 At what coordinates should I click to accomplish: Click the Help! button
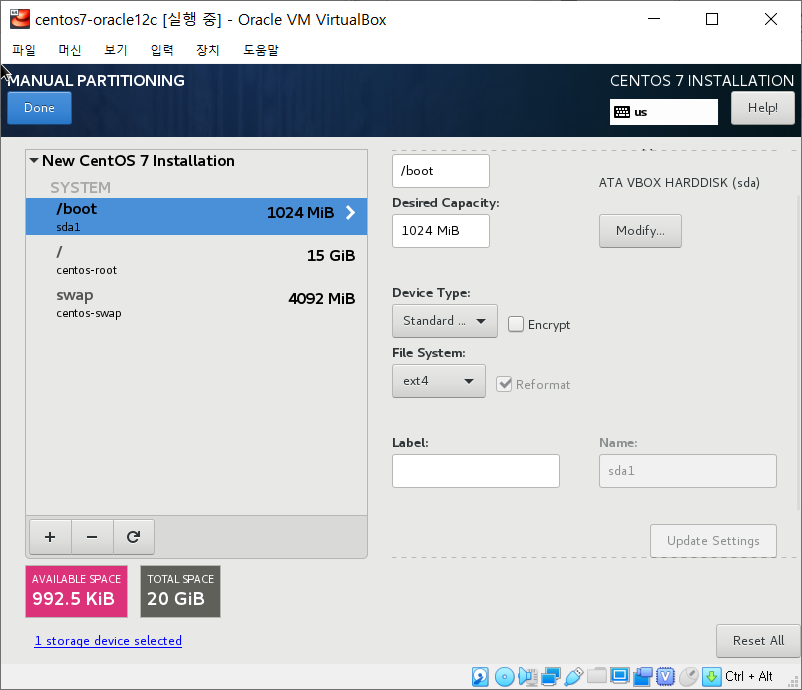(x=763, y=108)
